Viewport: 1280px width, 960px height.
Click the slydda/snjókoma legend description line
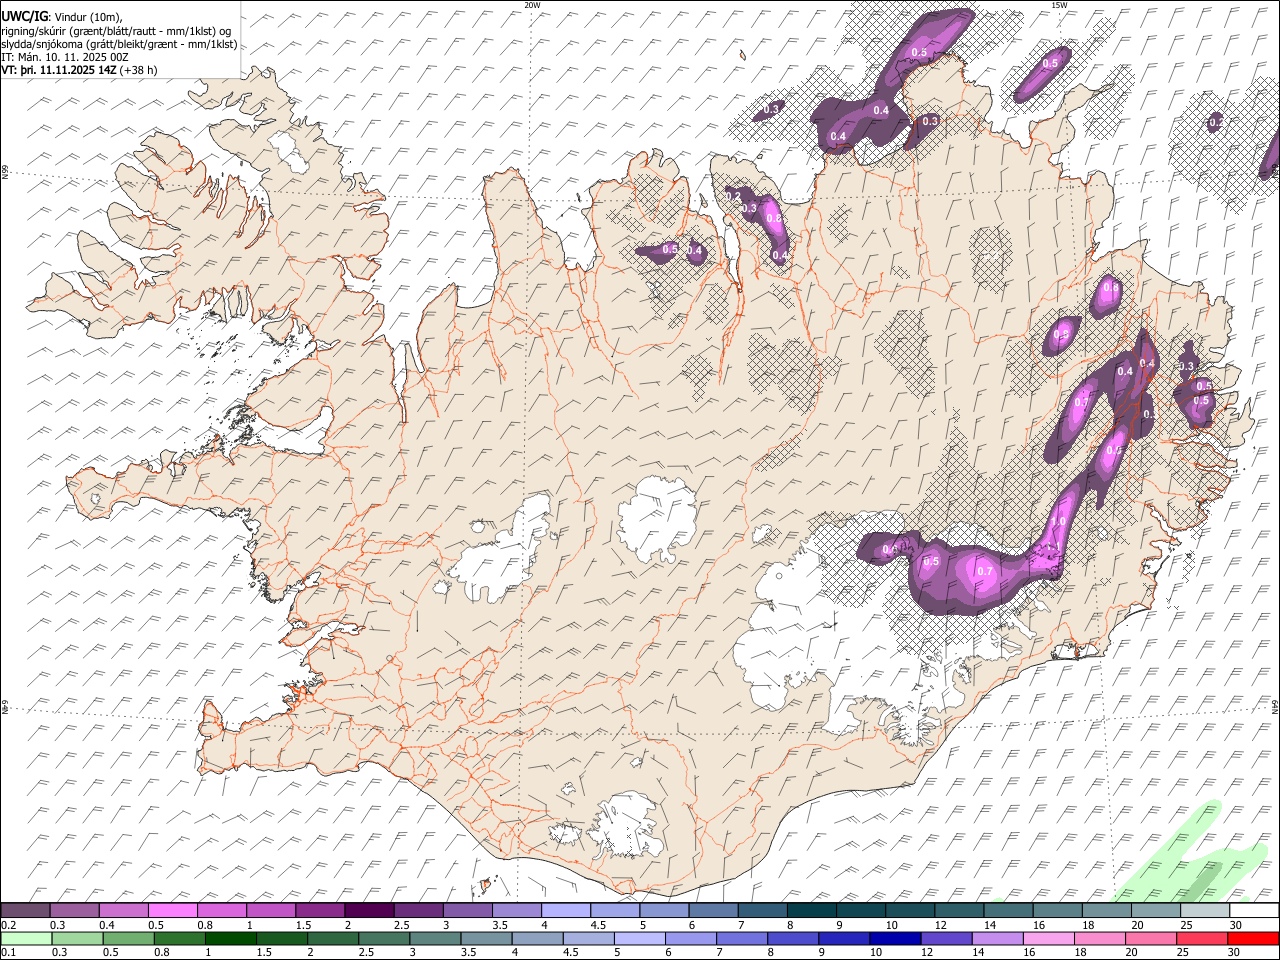[119, 44]
